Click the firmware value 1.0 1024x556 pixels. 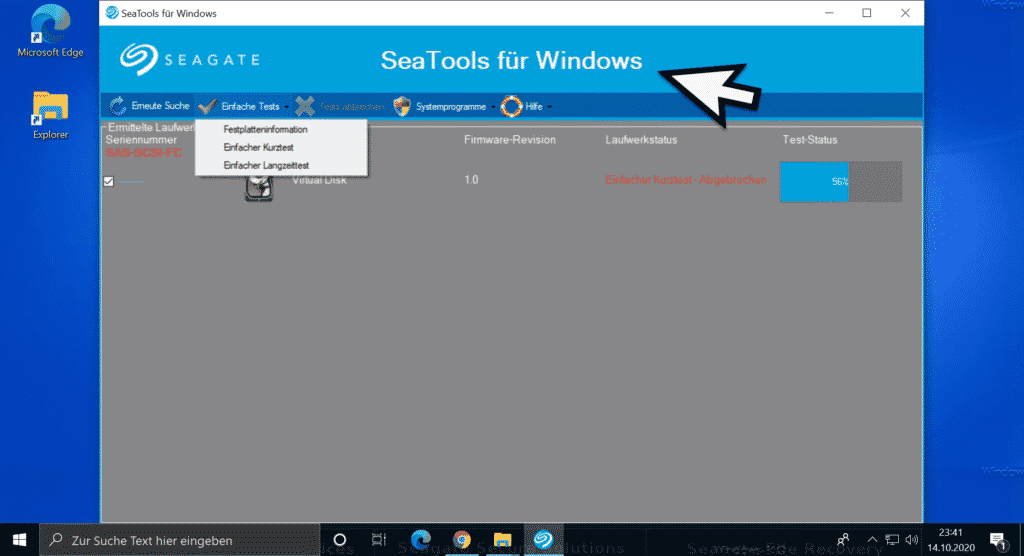tap(472, 180)
